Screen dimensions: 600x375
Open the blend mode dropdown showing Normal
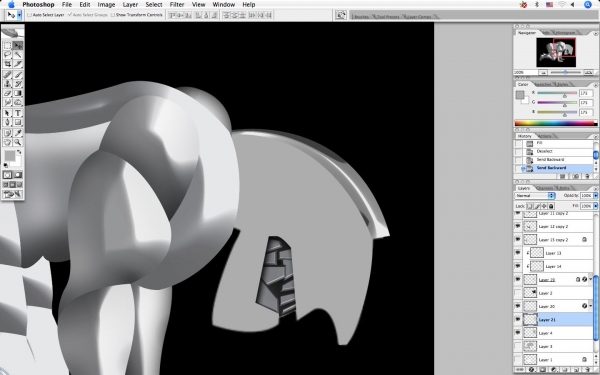535,196
